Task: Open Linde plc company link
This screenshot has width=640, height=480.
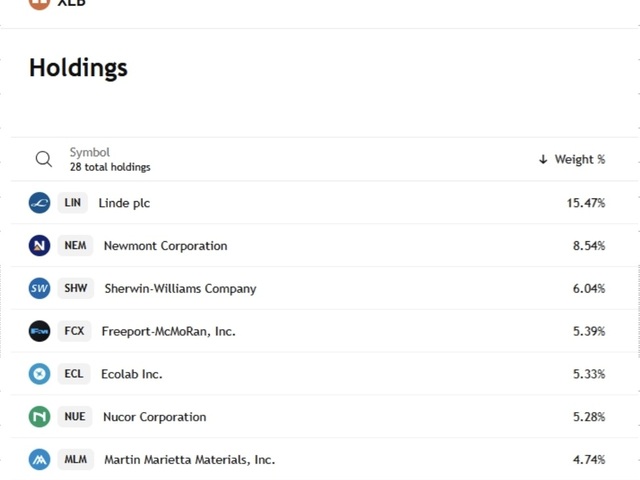Action: tap(124, 203)
